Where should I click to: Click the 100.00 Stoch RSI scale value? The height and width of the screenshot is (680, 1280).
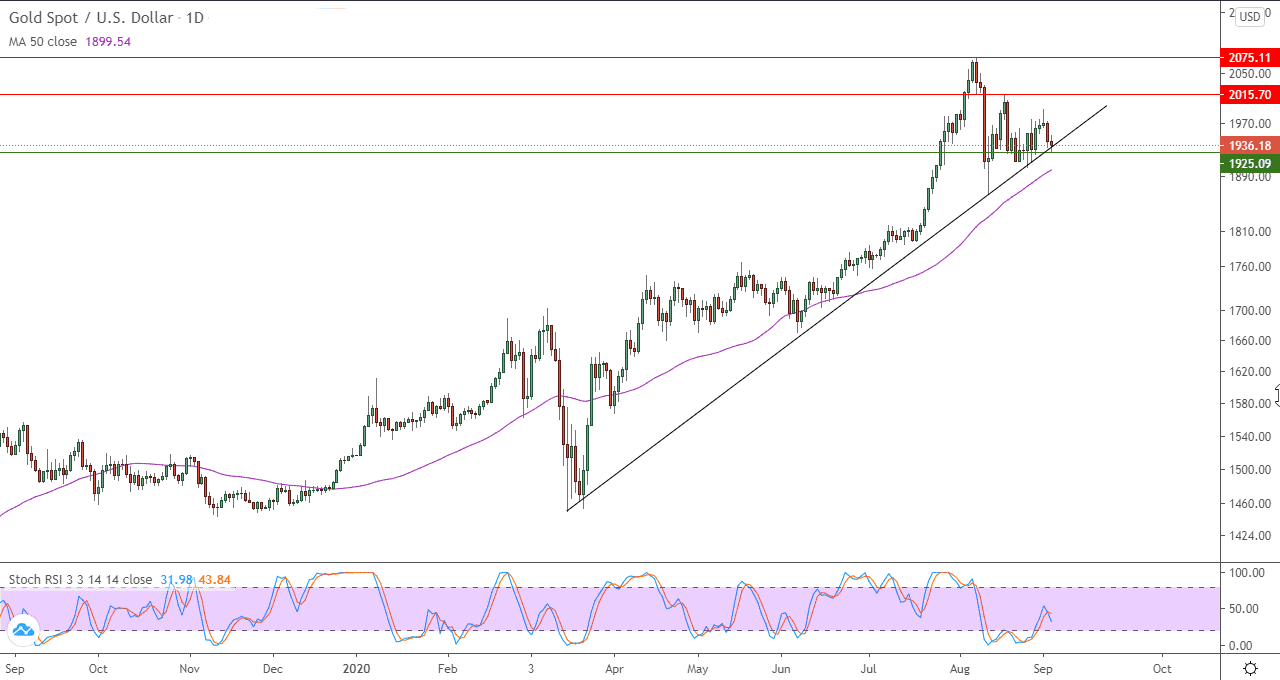[1246, 573]
